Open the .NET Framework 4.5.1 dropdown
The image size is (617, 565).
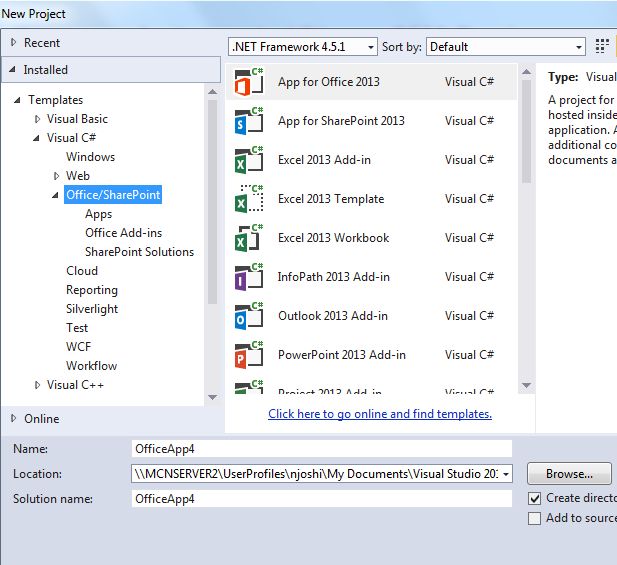click(303, 47)
